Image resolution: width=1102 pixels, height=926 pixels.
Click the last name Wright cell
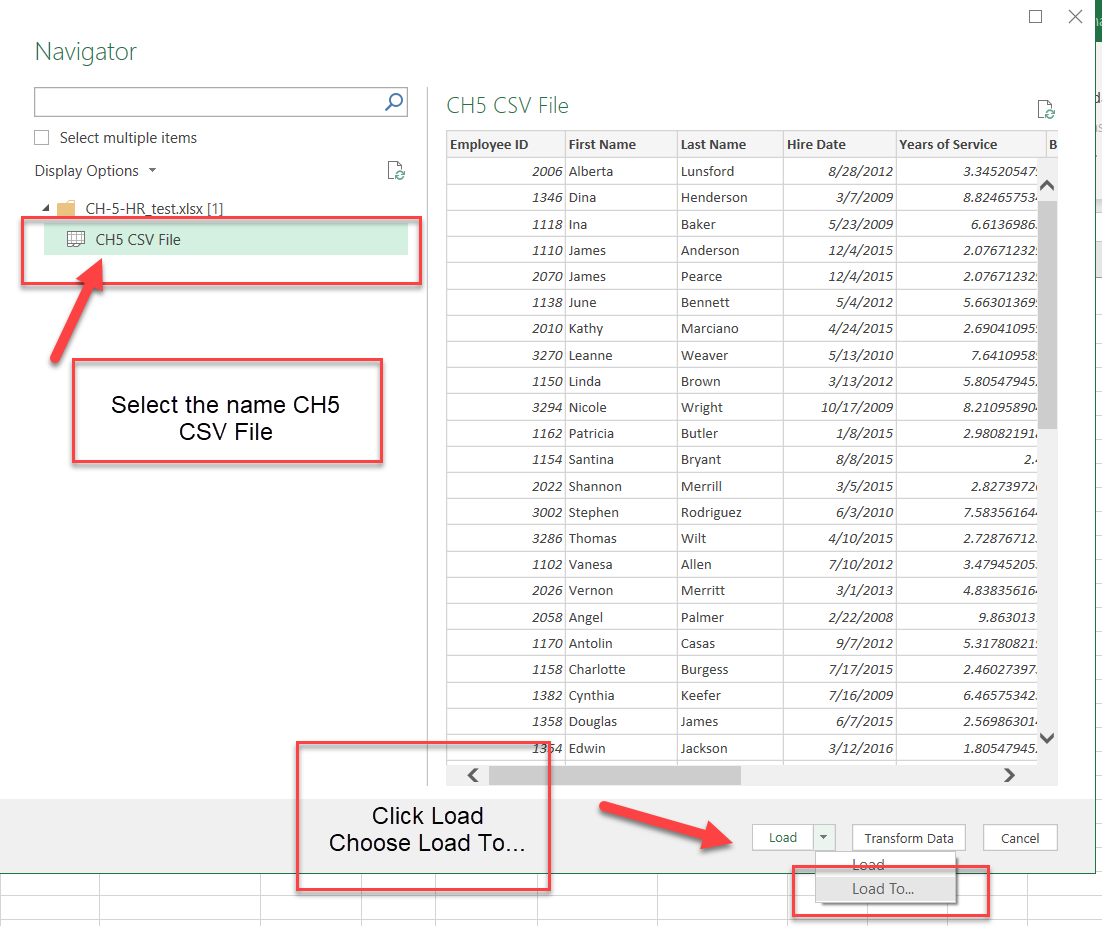point(730,407)
